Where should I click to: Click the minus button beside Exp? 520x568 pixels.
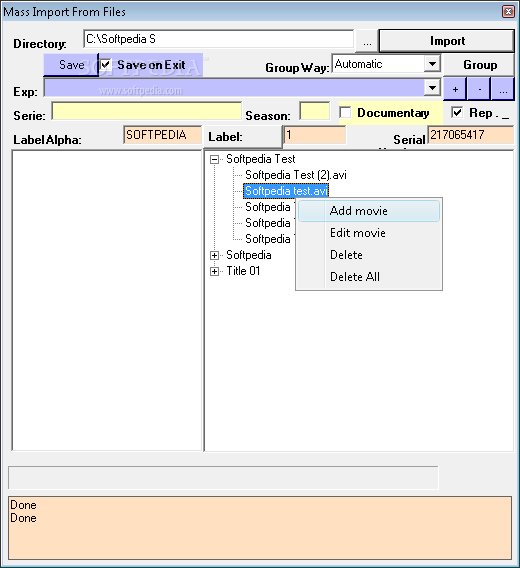[479, 89]
